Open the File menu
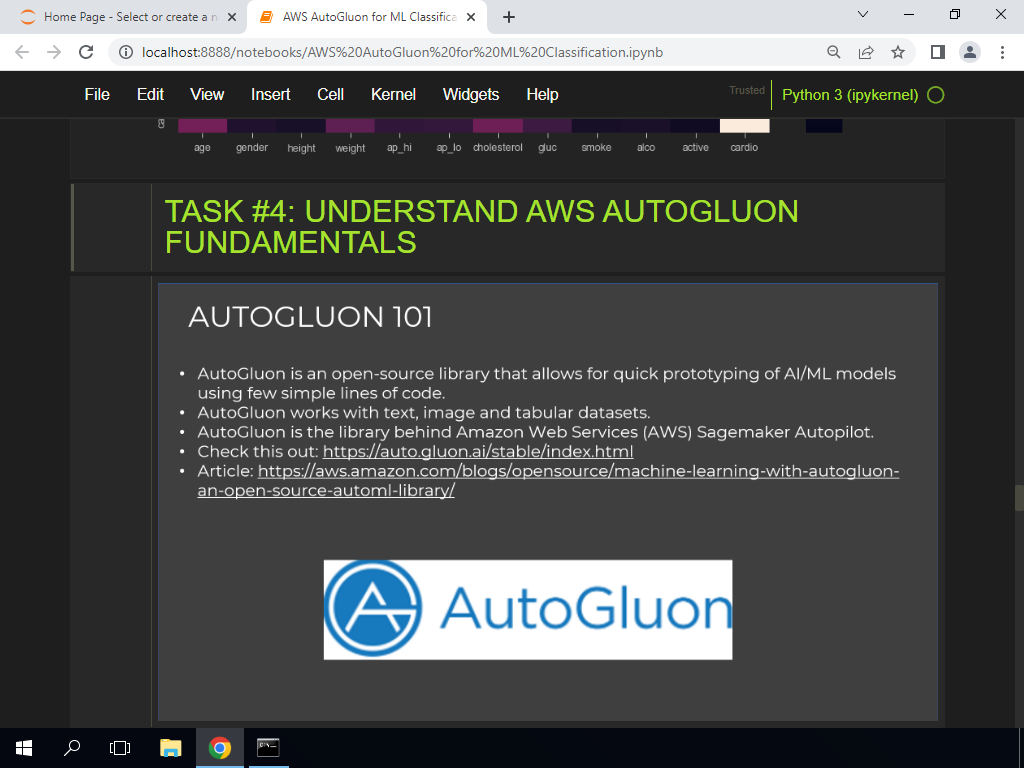This screenshot has width=1024, height=768. (97, 95)
